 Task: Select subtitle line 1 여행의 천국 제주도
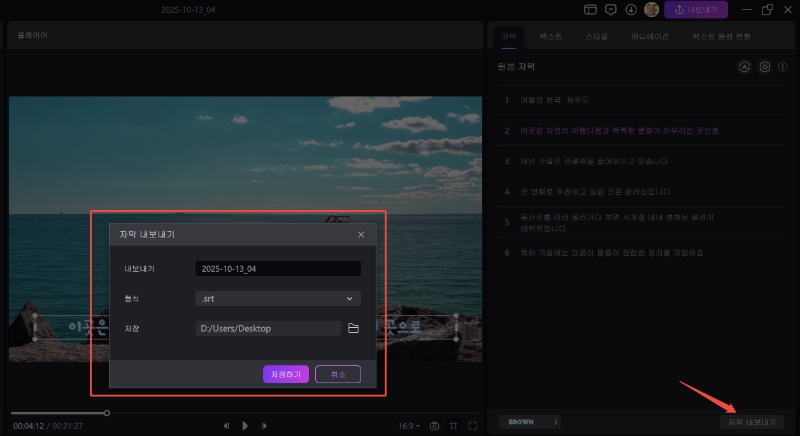click(642, 100)
